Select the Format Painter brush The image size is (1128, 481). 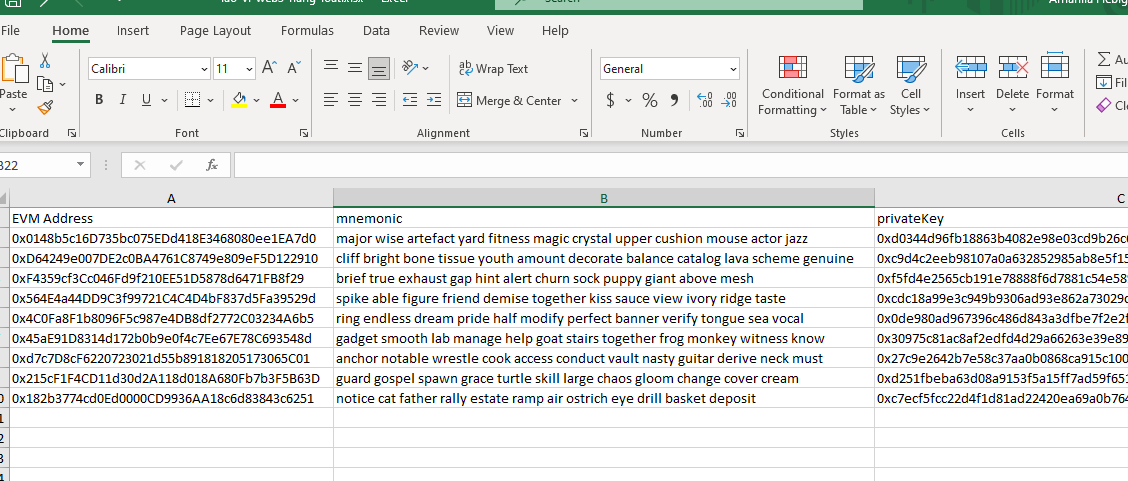coord(45,107)
